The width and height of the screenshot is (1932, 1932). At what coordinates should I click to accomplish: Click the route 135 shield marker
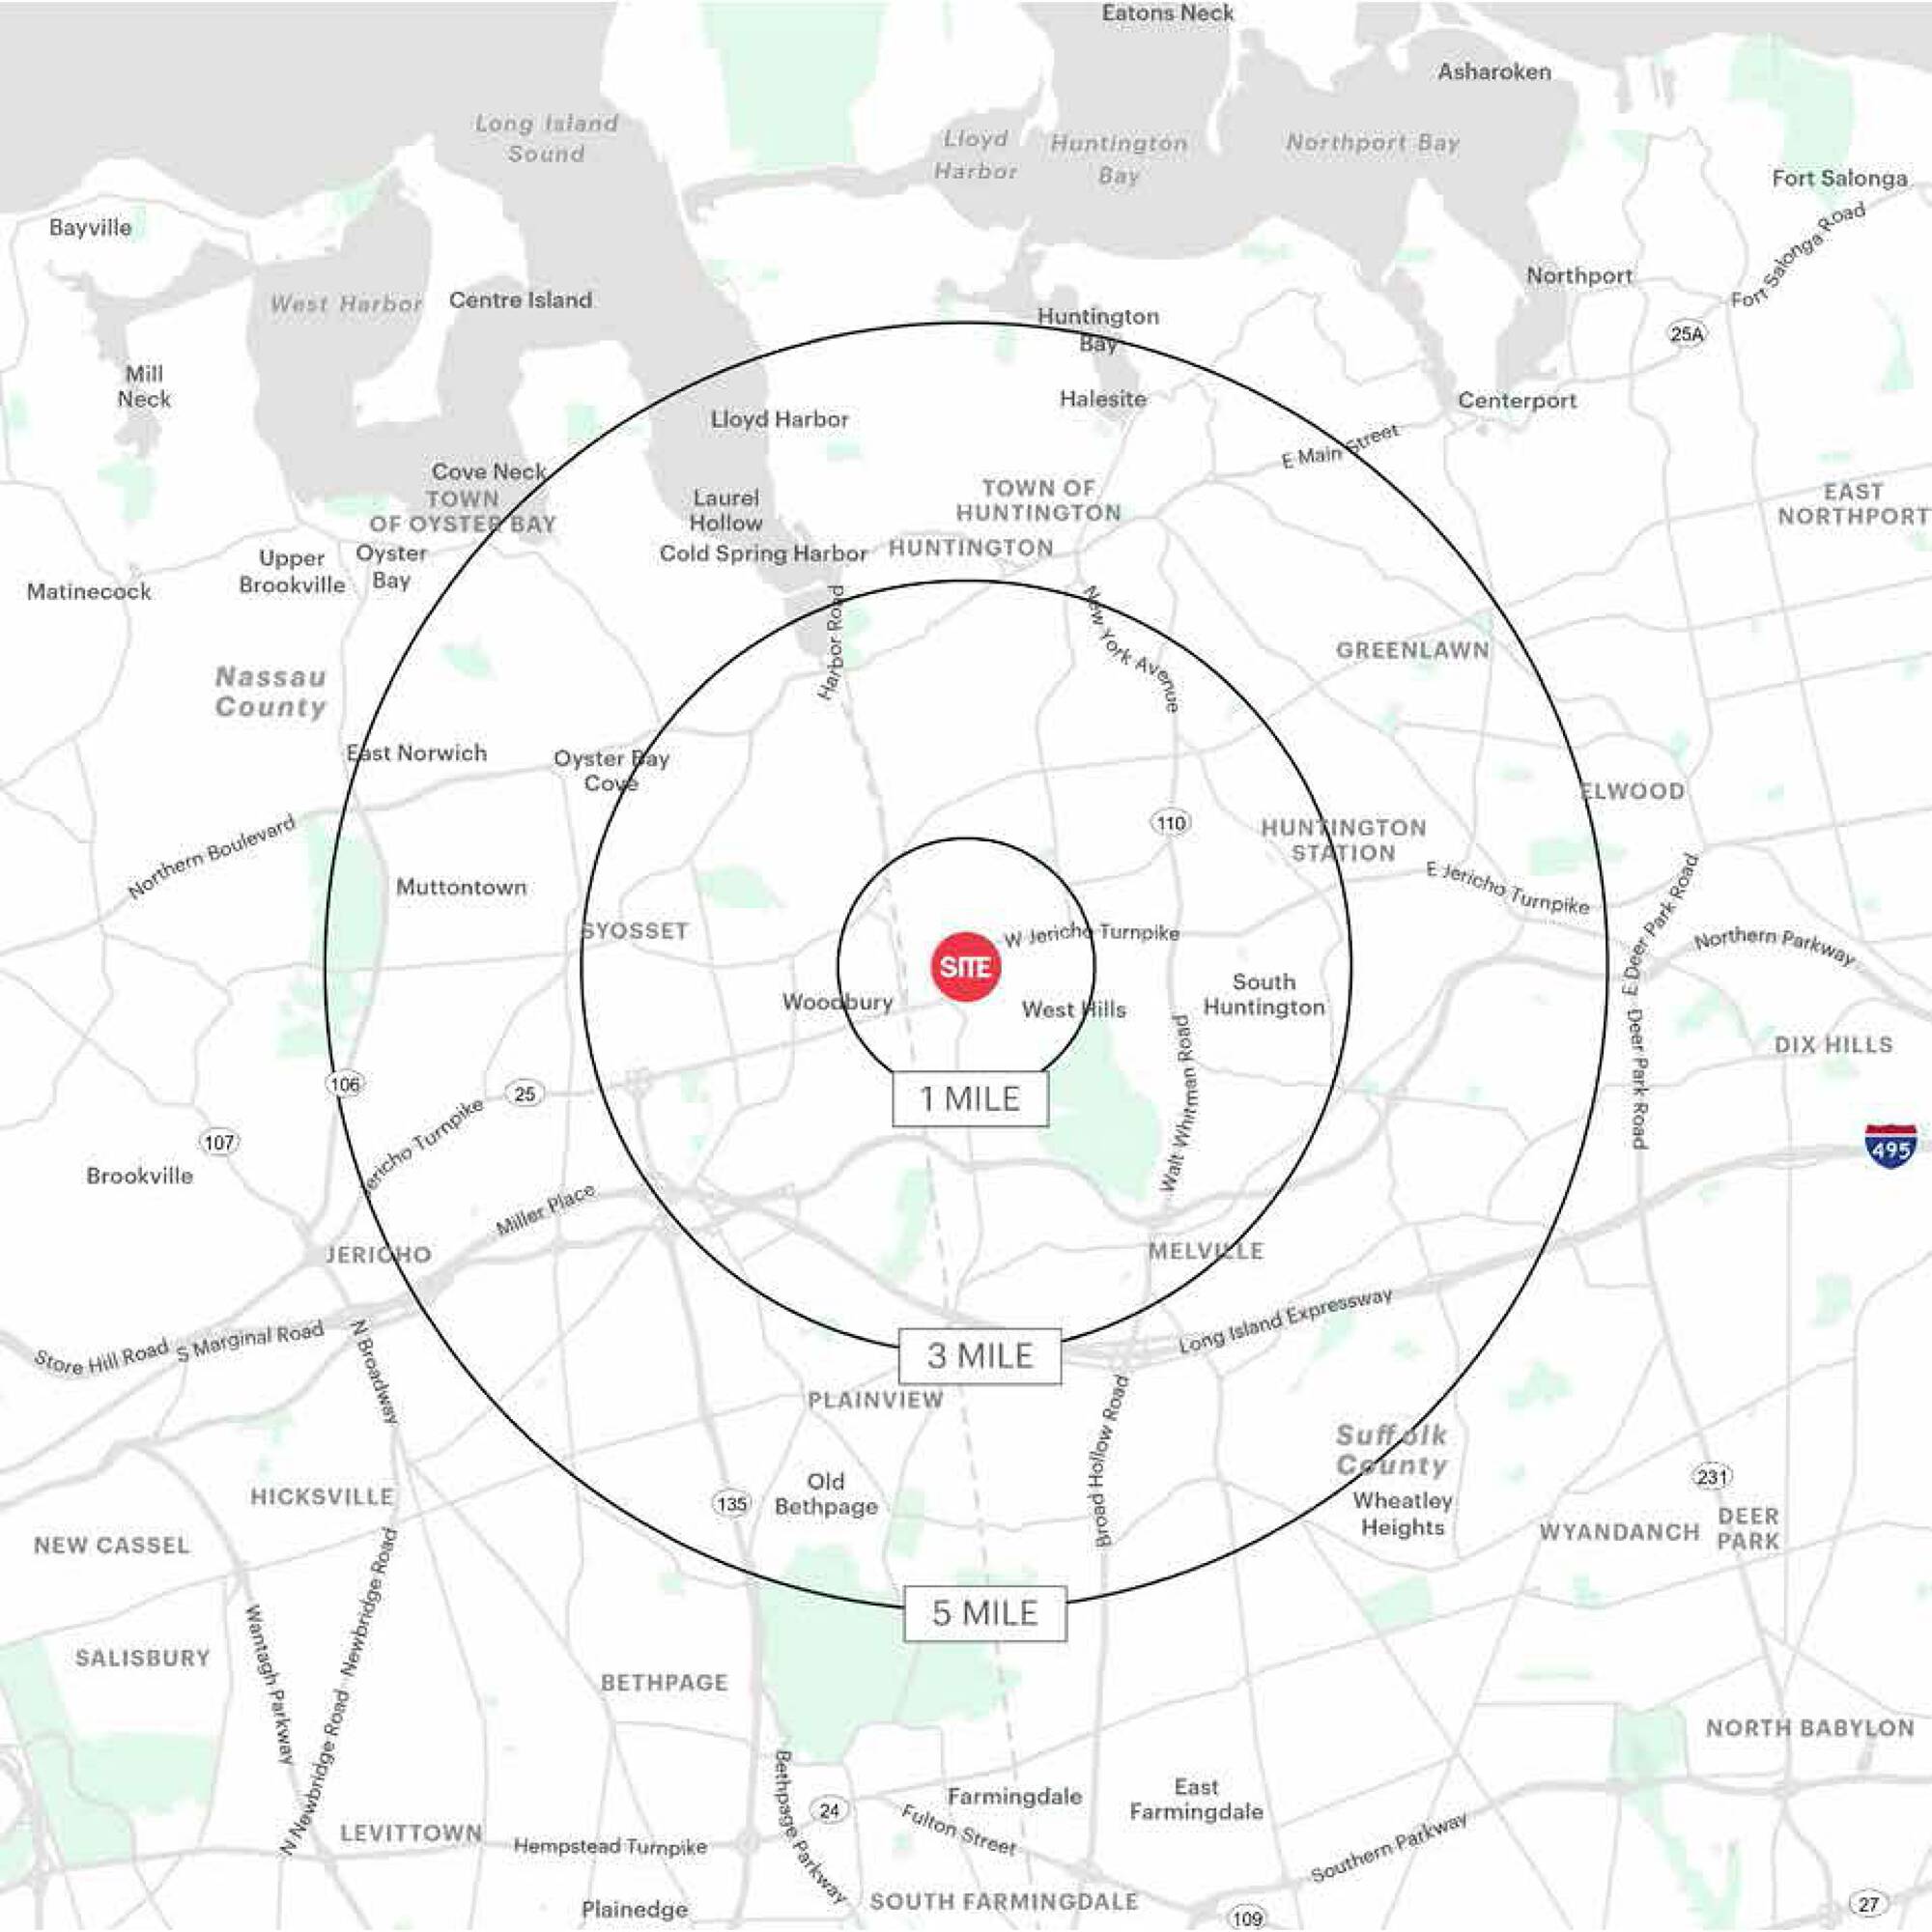click(x=731, y=1503)
